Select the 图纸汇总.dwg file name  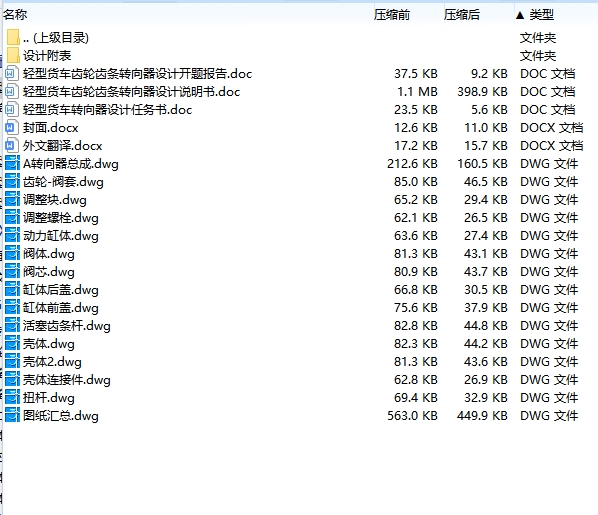click(x=61, y=415)
